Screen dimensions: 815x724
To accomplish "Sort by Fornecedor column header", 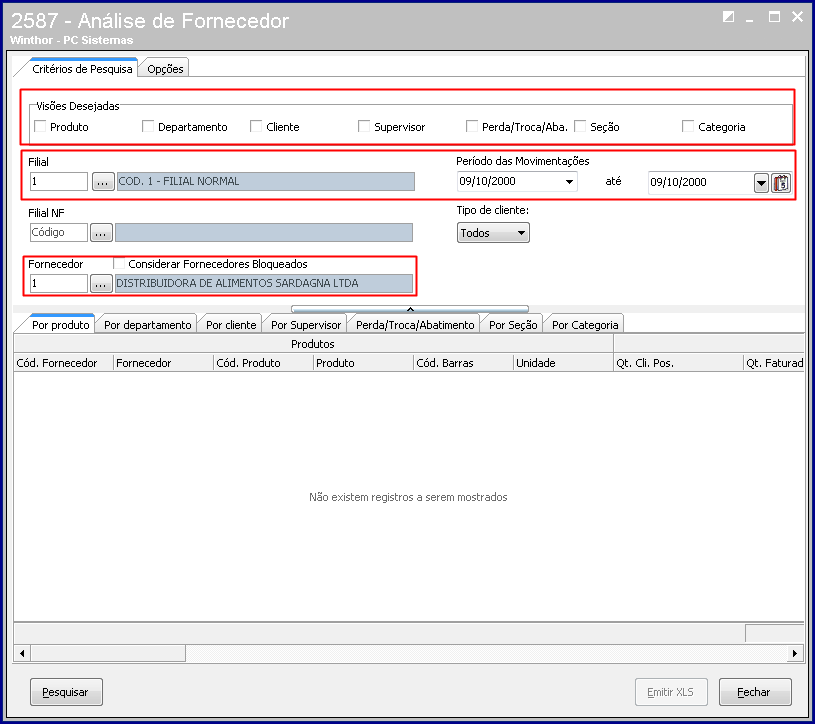I will [x=163, y=363].
